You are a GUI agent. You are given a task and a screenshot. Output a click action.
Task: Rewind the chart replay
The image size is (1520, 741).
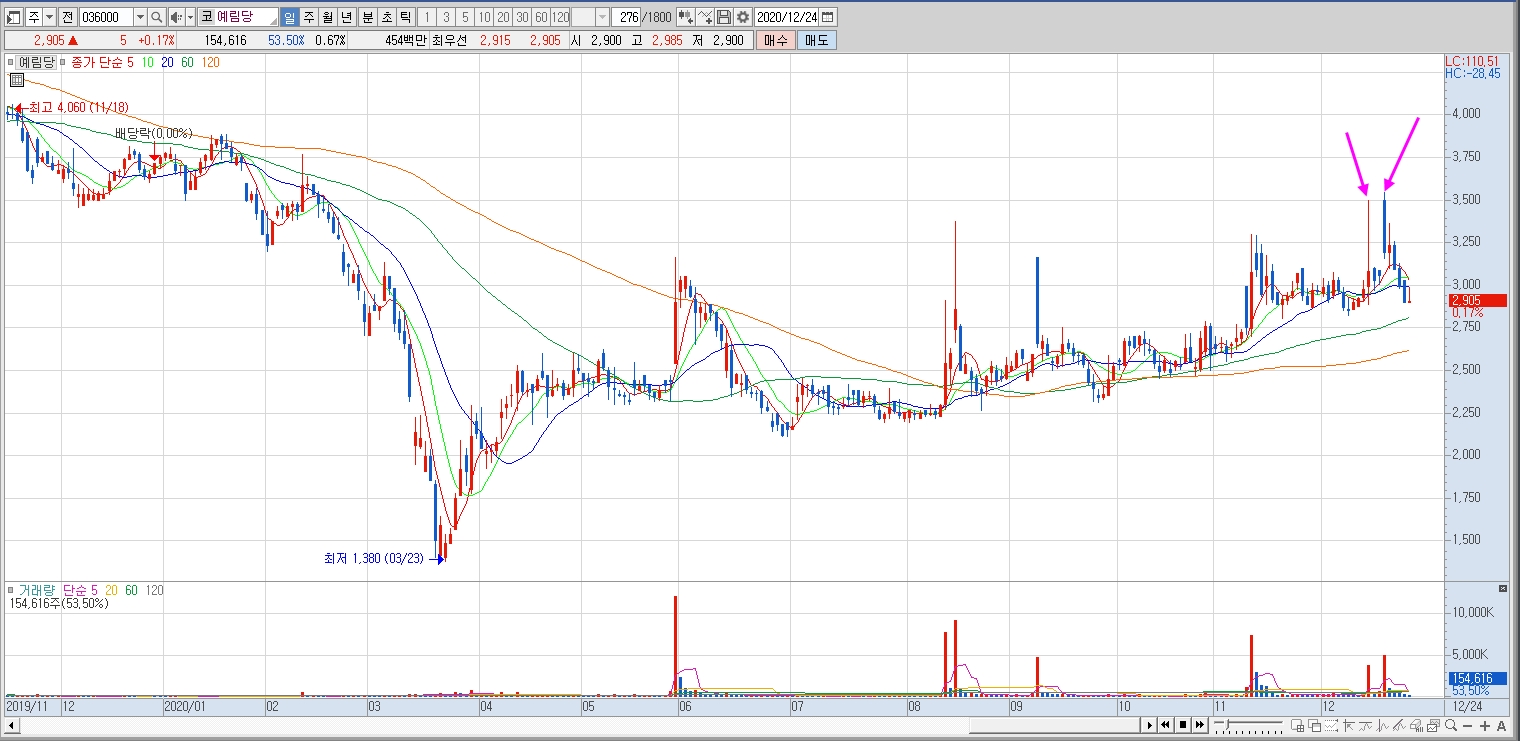(1166, 725)
